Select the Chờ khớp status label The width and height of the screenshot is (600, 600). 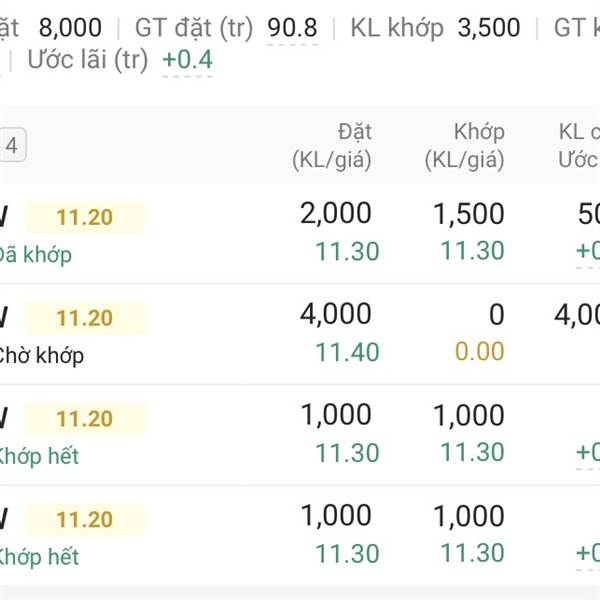pyautogui.click(x=40, y=356)
